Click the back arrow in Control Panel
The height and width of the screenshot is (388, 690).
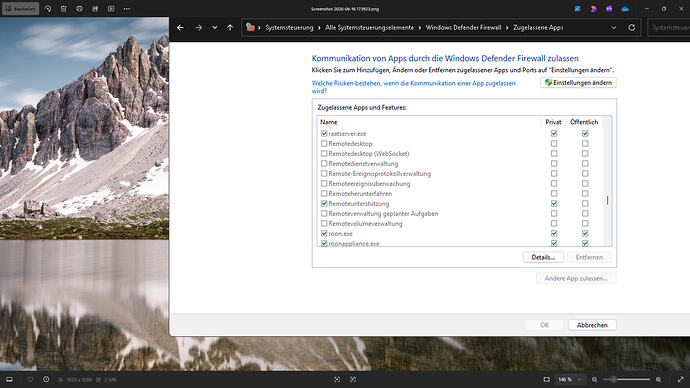pyautogui.click(x=180, y=28)
